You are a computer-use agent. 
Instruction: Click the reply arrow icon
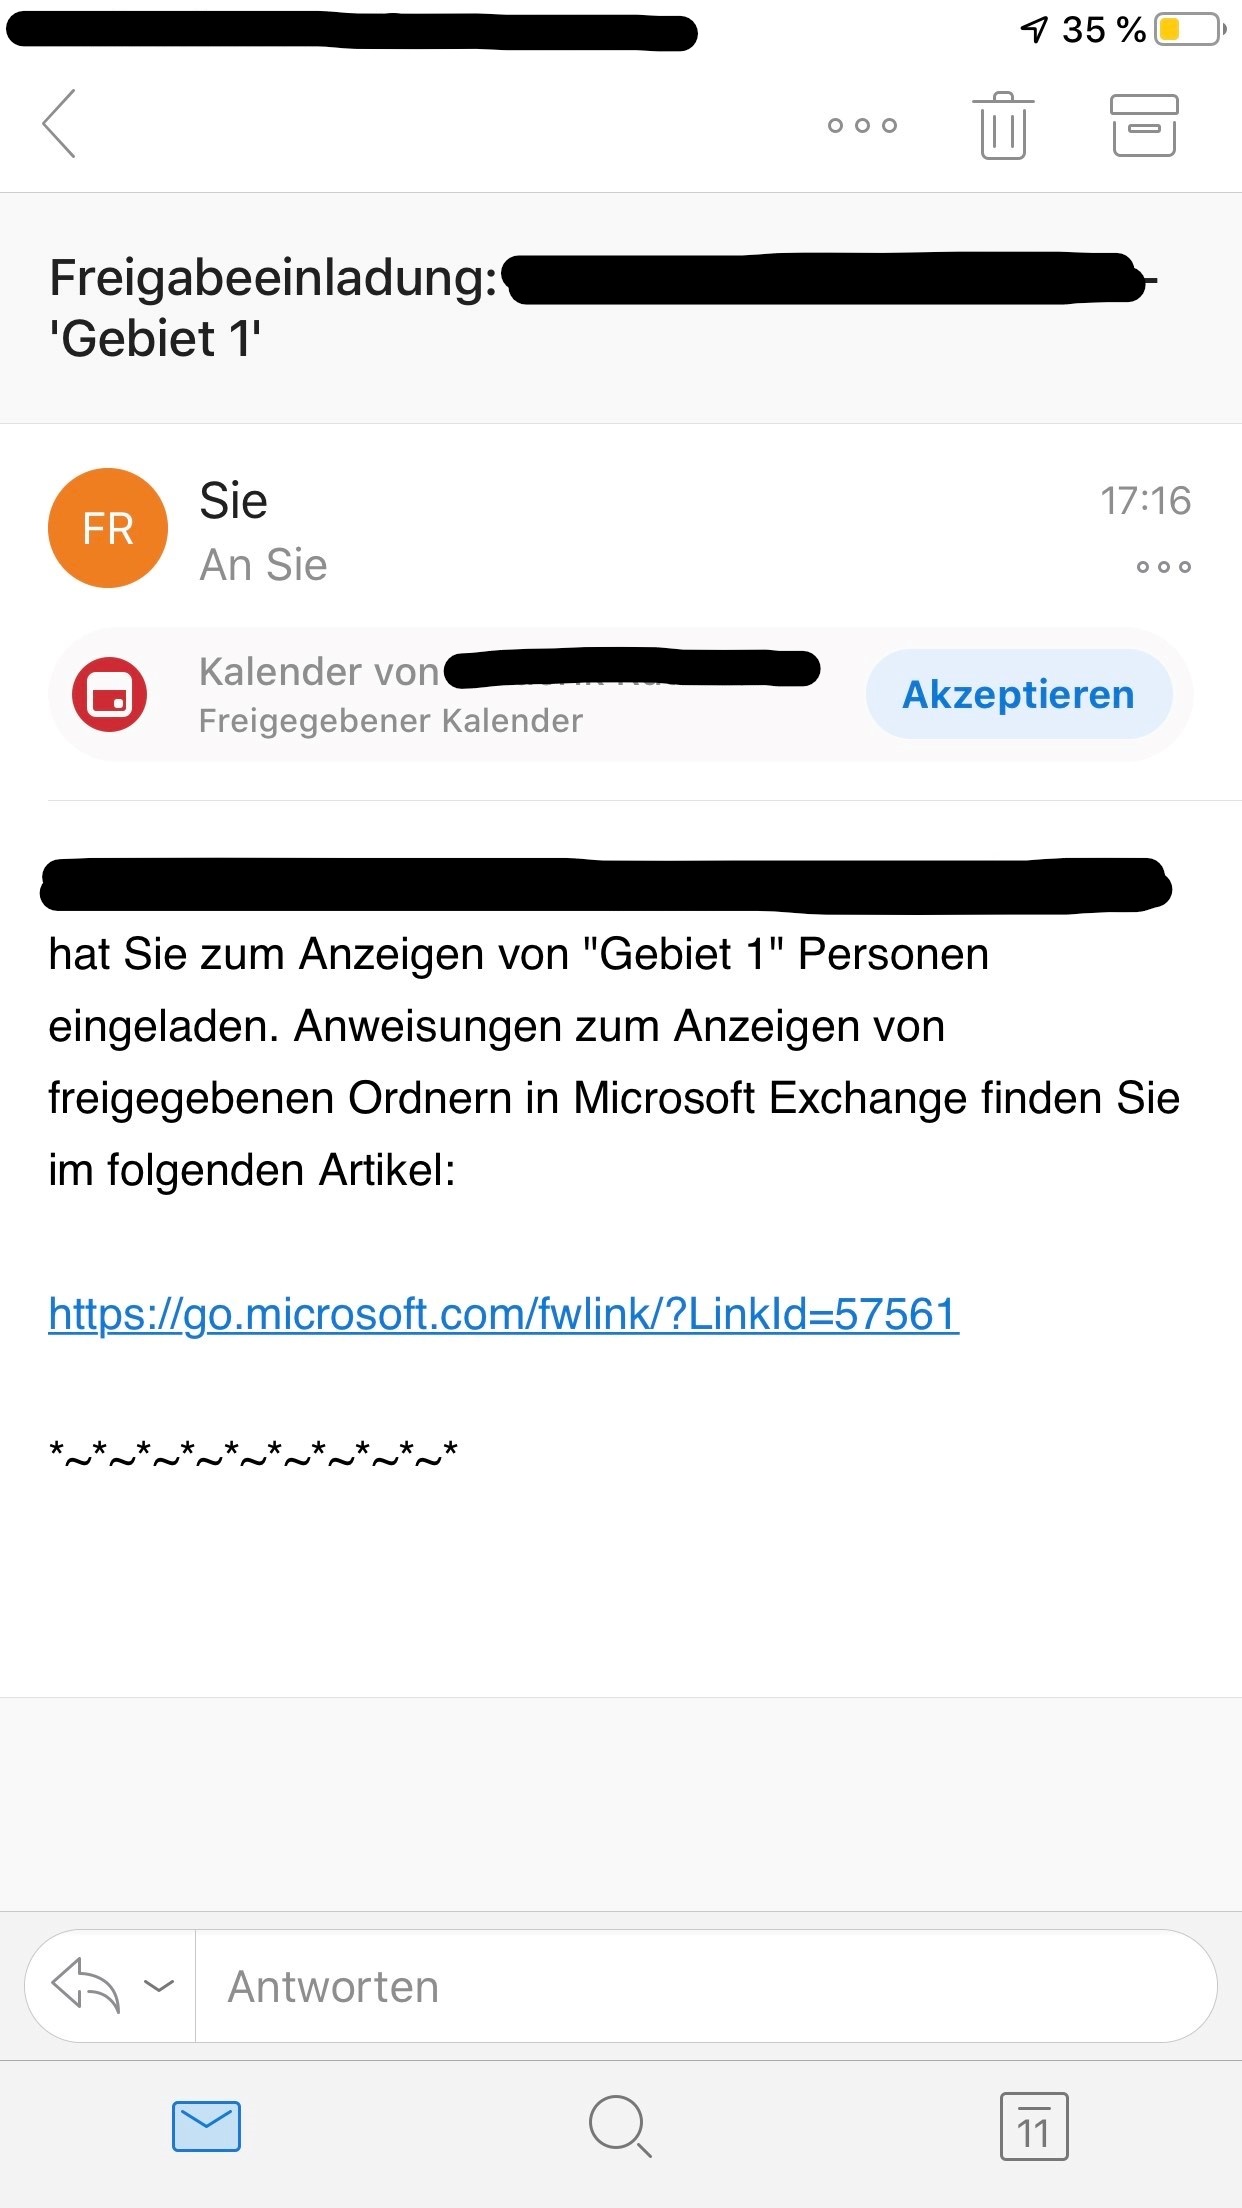pos(85,1985)
